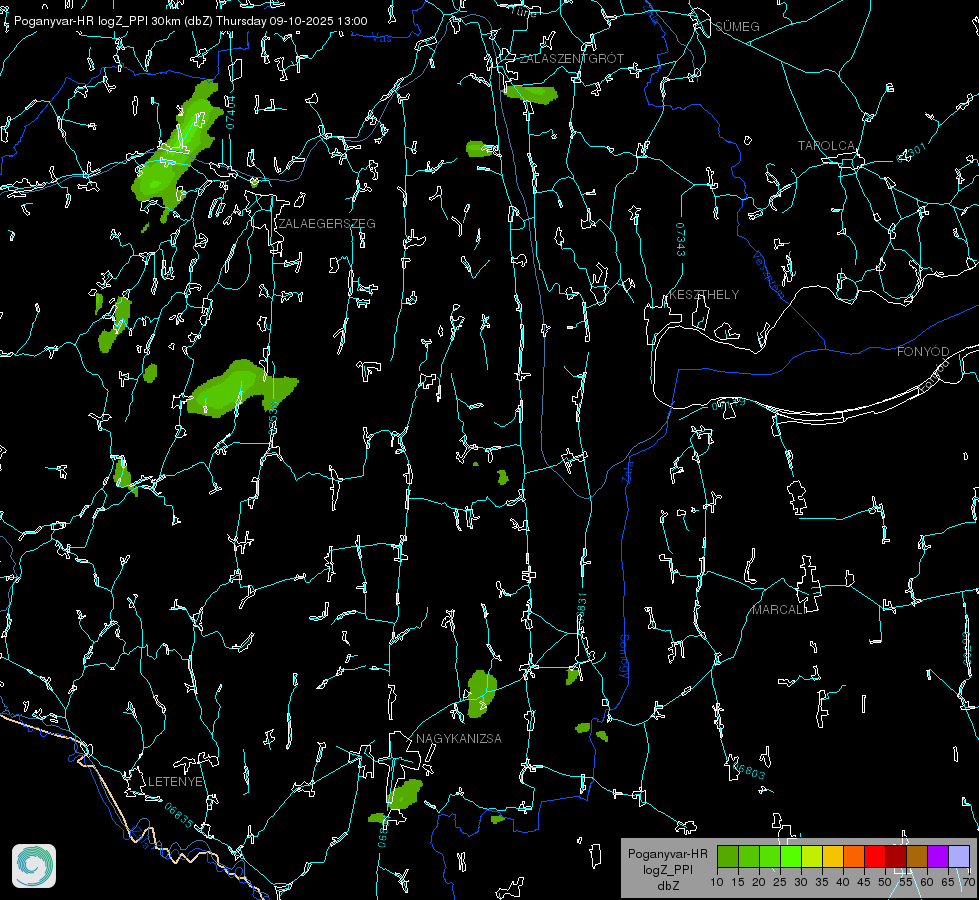
Task: Pick the orange 40-45 dBZ swatch
Action: (x=854, y=856)
